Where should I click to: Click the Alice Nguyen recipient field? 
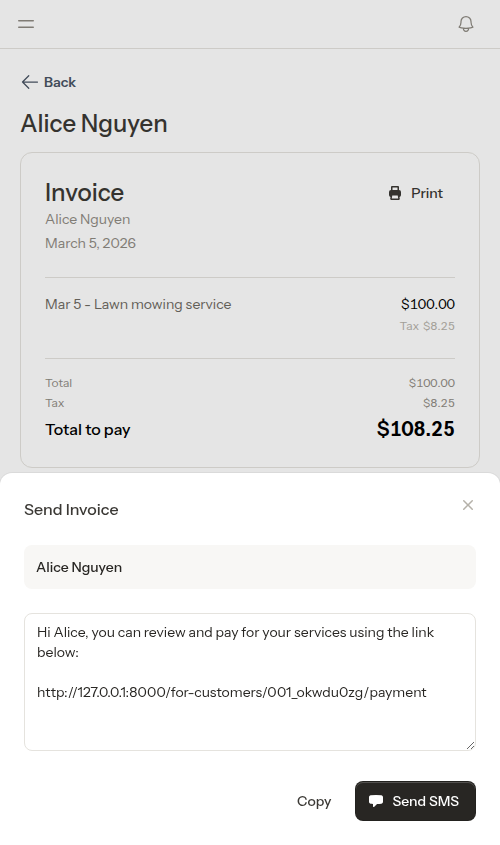click(250, 567)
